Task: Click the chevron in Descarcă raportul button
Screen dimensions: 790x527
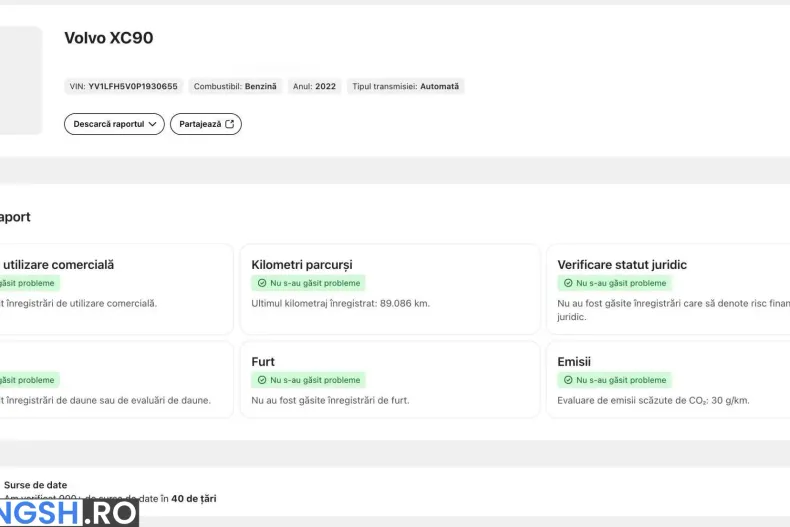Action: (152, 124)
